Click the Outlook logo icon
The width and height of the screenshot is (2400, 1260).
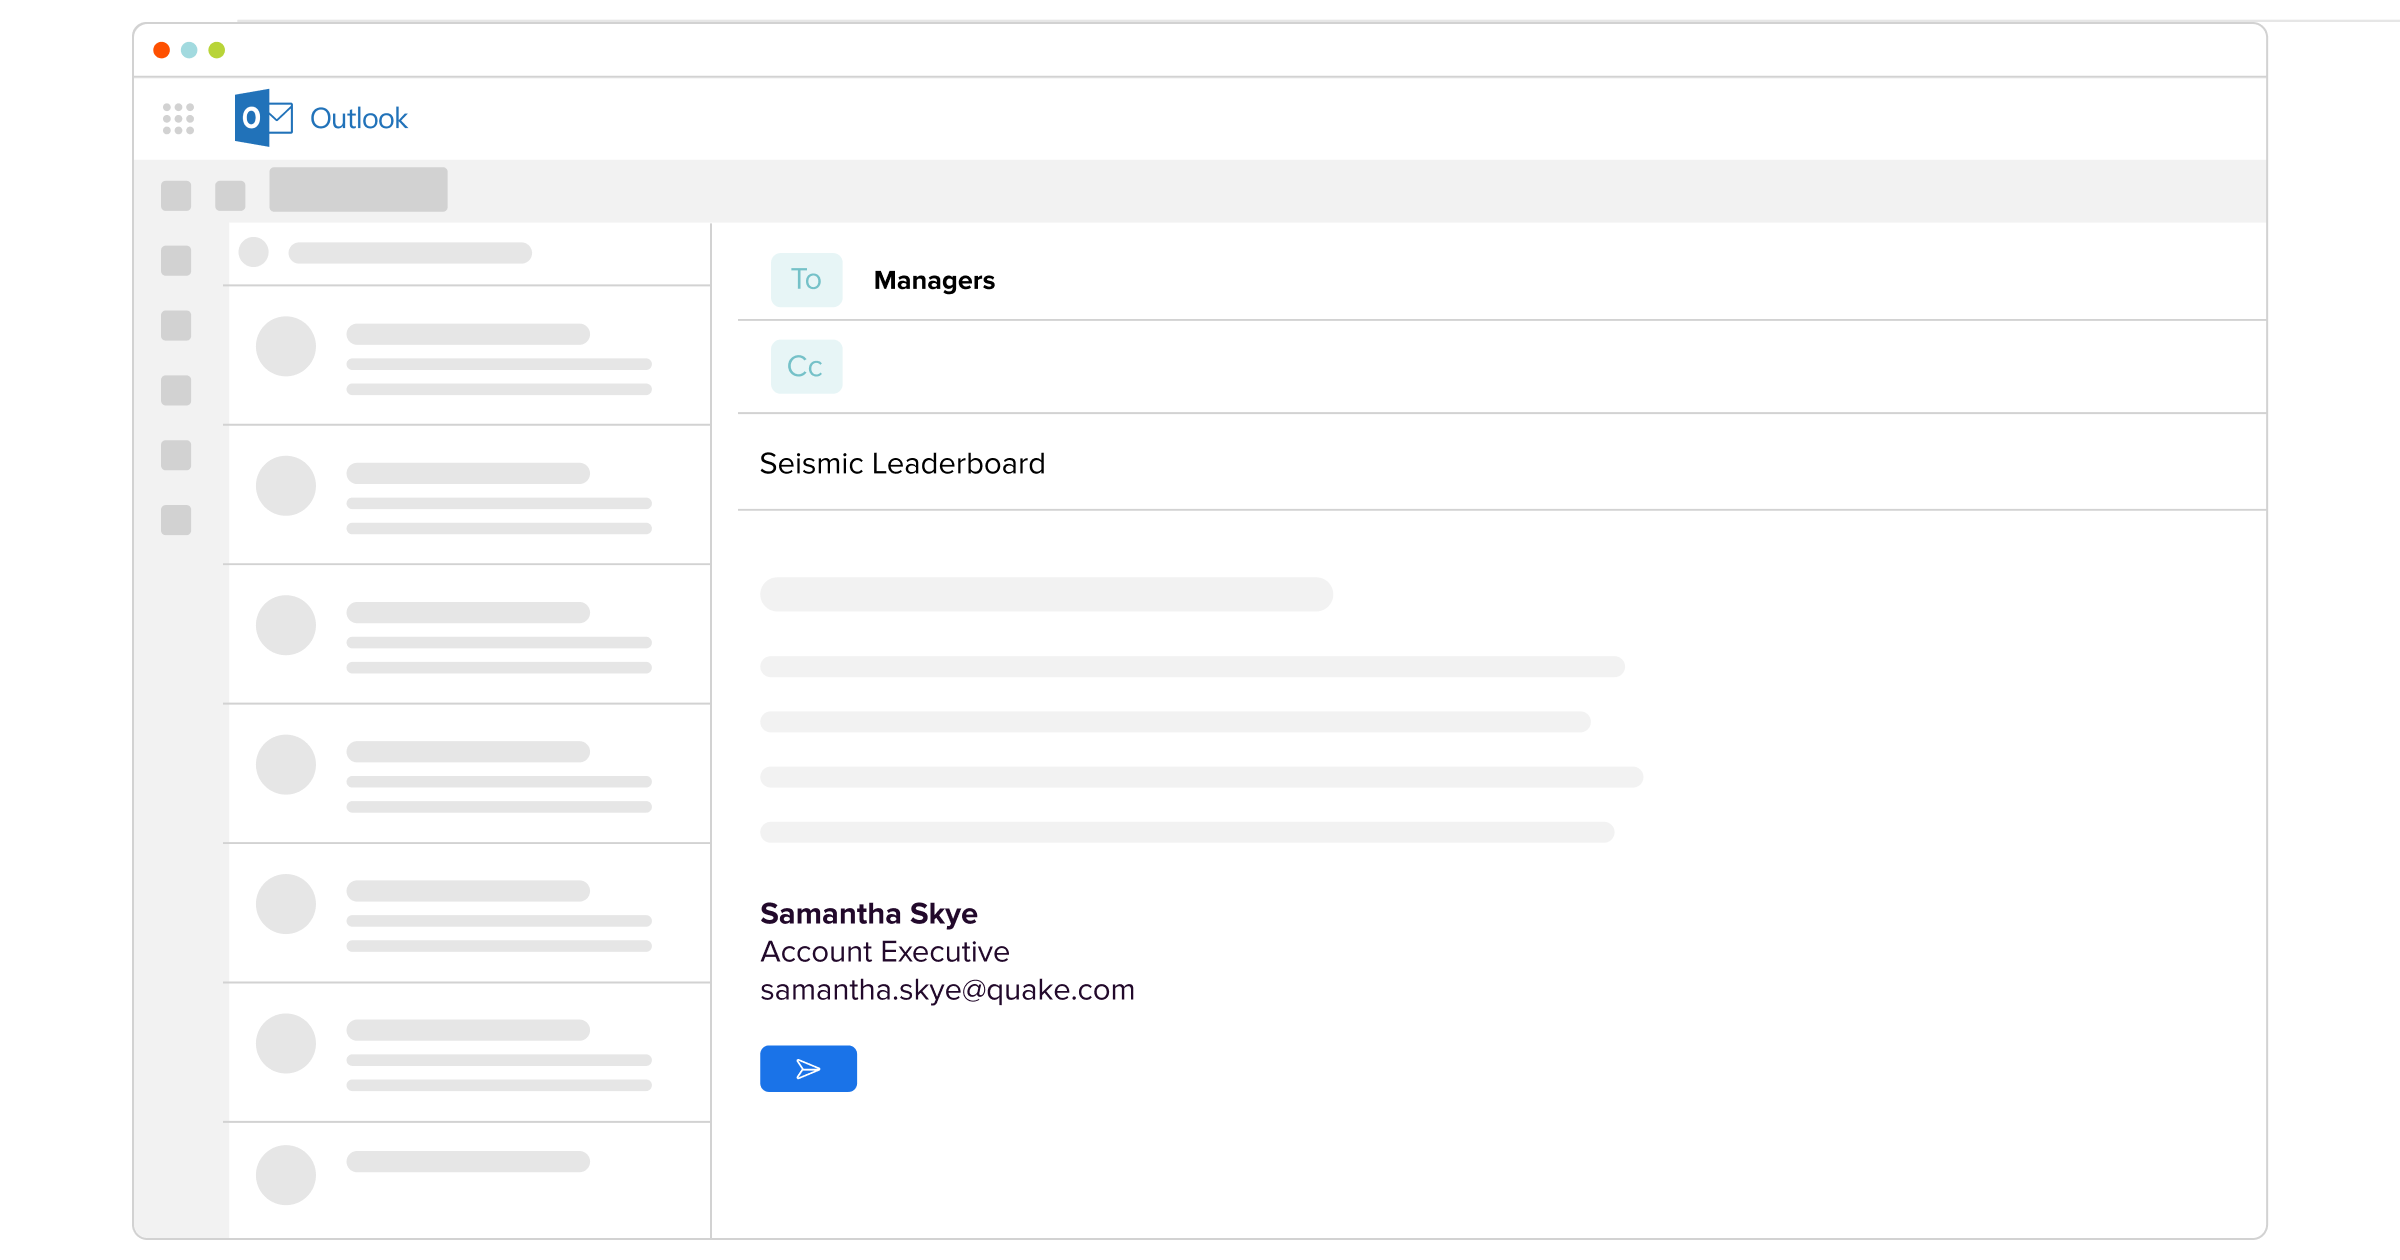263,118
